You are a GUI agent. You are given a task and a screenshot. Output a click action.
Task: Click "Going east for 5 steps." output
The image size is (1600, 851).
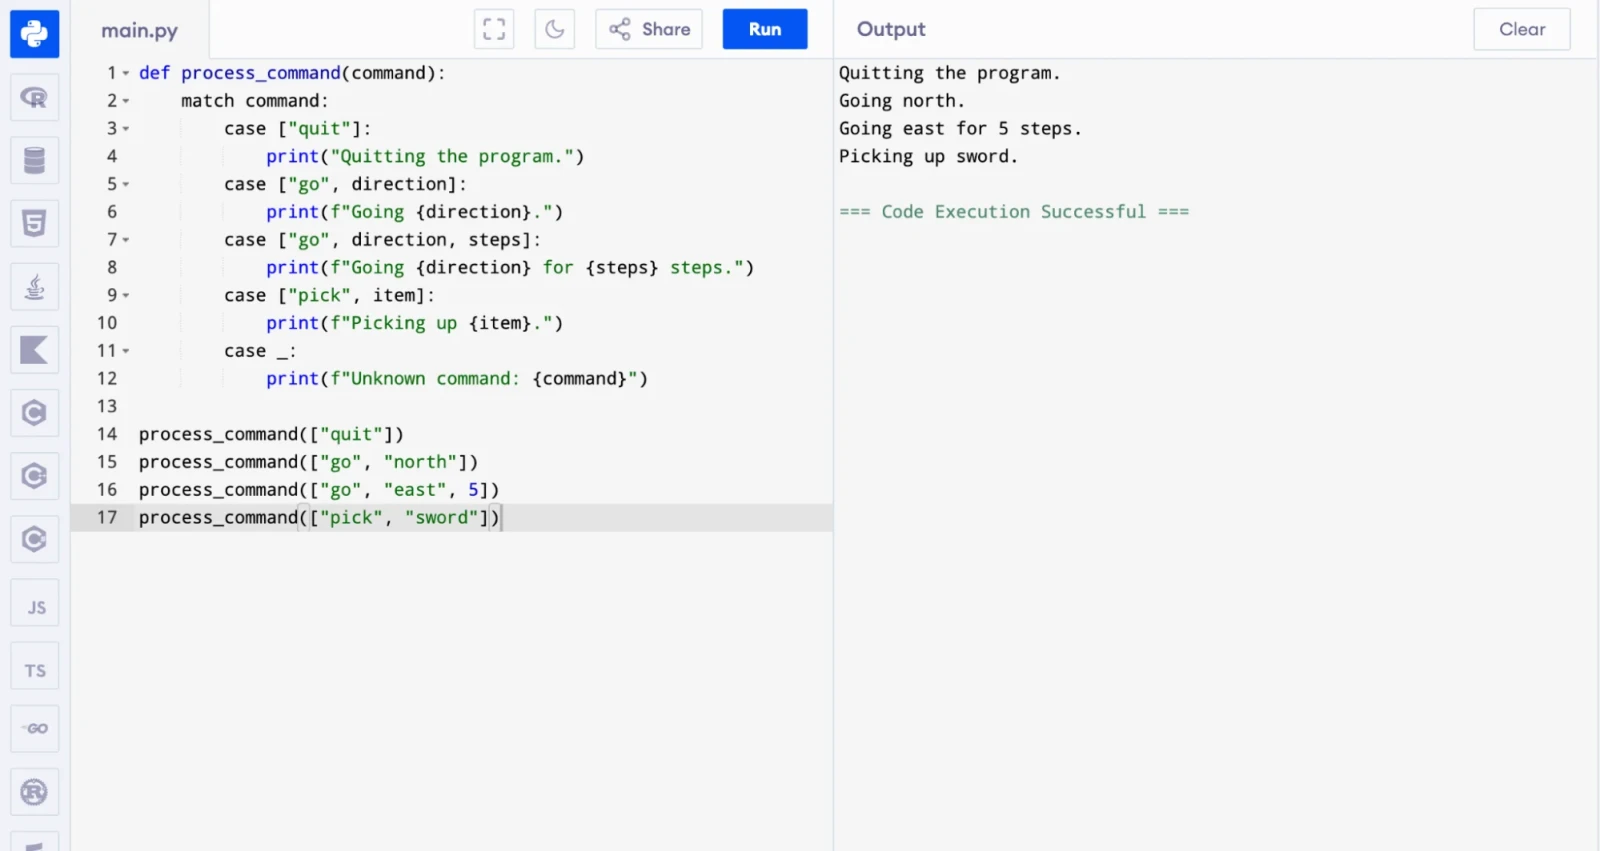coord(960,129)
